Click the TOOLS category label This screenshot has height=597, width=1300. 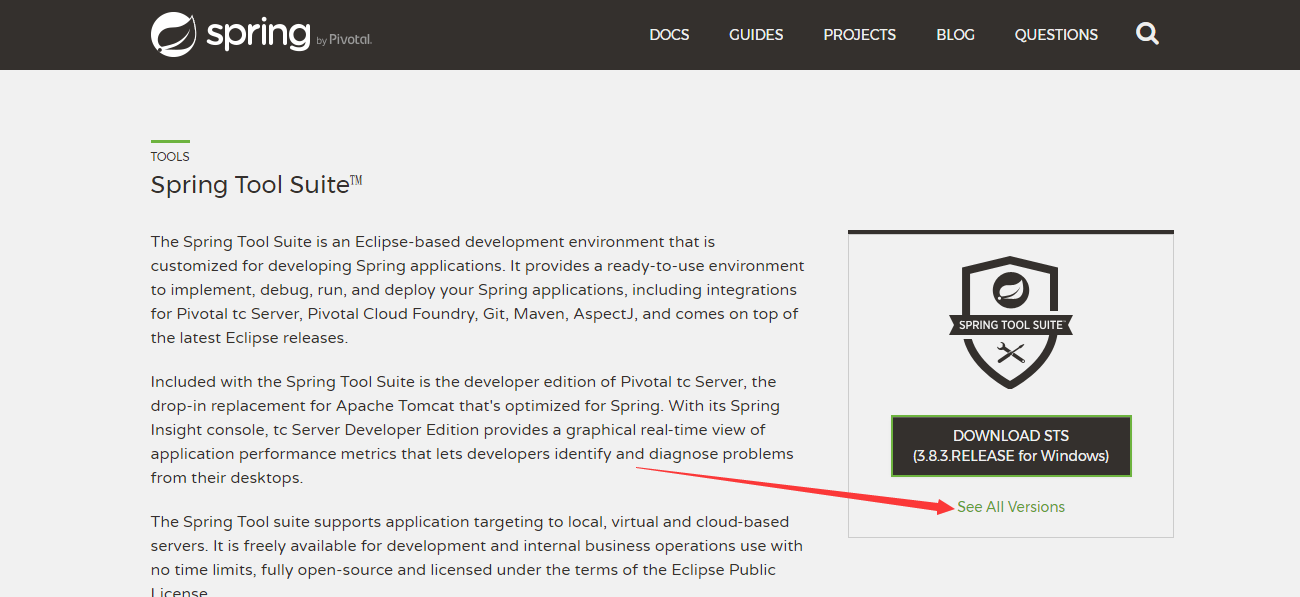[170, 157]
